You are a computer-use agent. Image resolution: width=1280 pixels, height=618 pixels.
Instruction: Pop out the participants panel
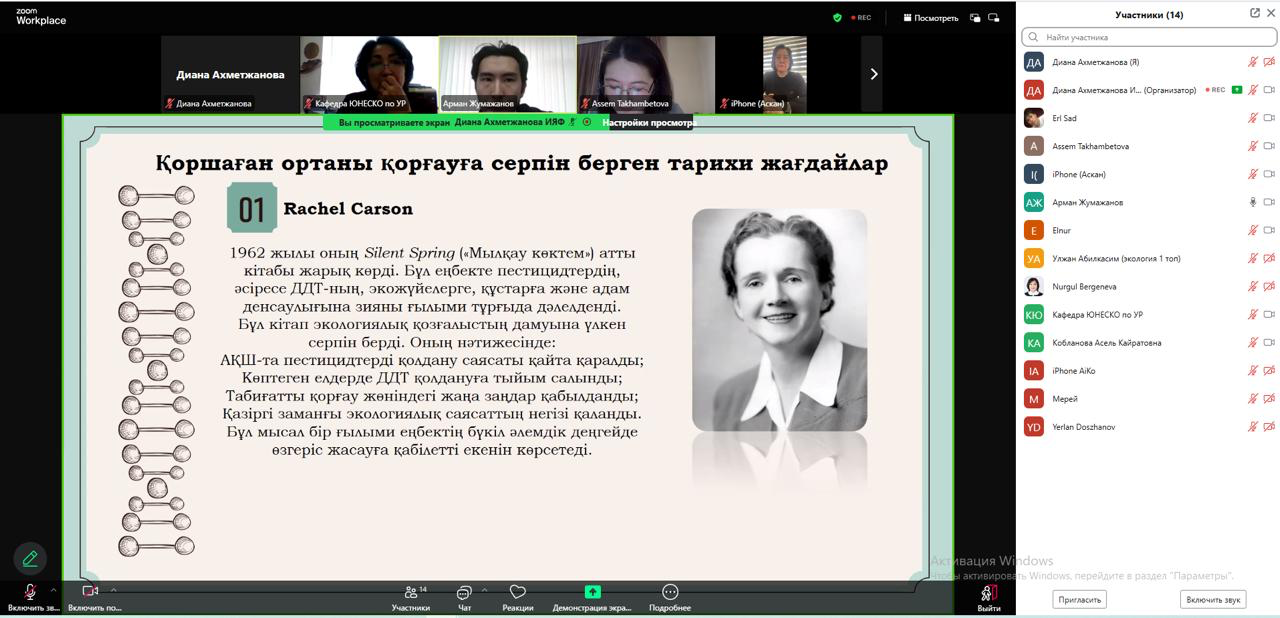pyautogui.click(x=1255, y=13)
